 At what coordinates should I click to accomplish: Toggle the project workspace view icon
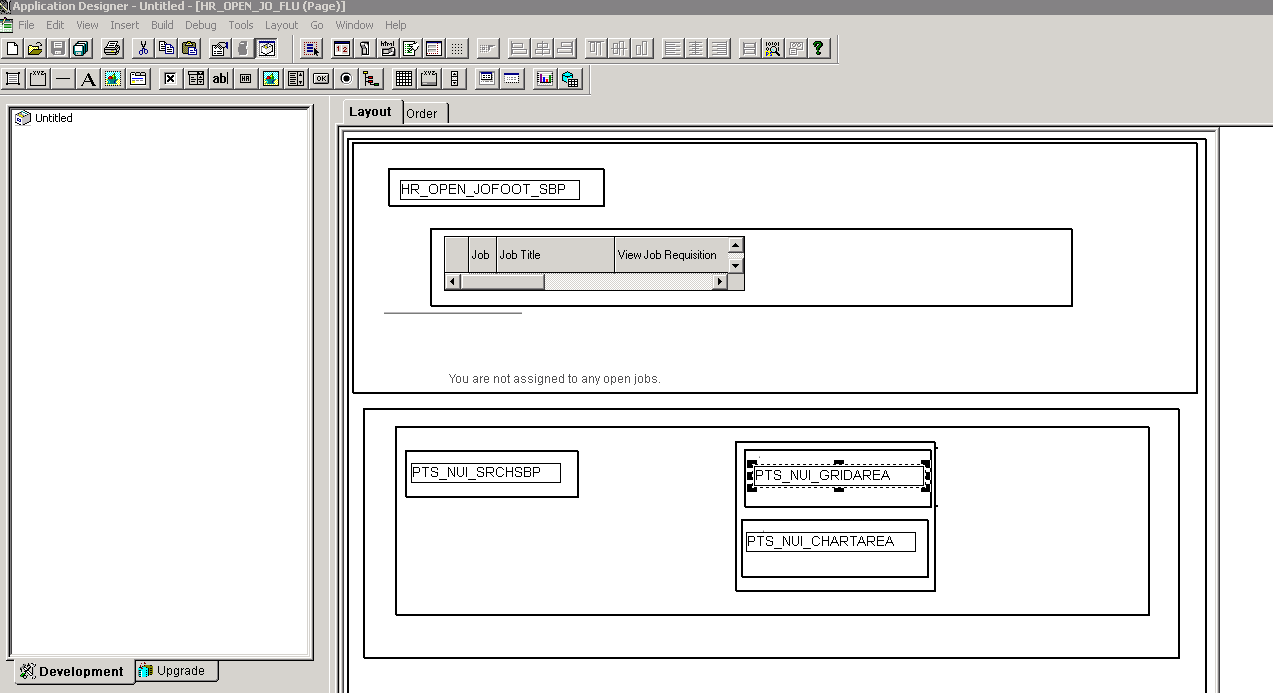tap(266, 48)
